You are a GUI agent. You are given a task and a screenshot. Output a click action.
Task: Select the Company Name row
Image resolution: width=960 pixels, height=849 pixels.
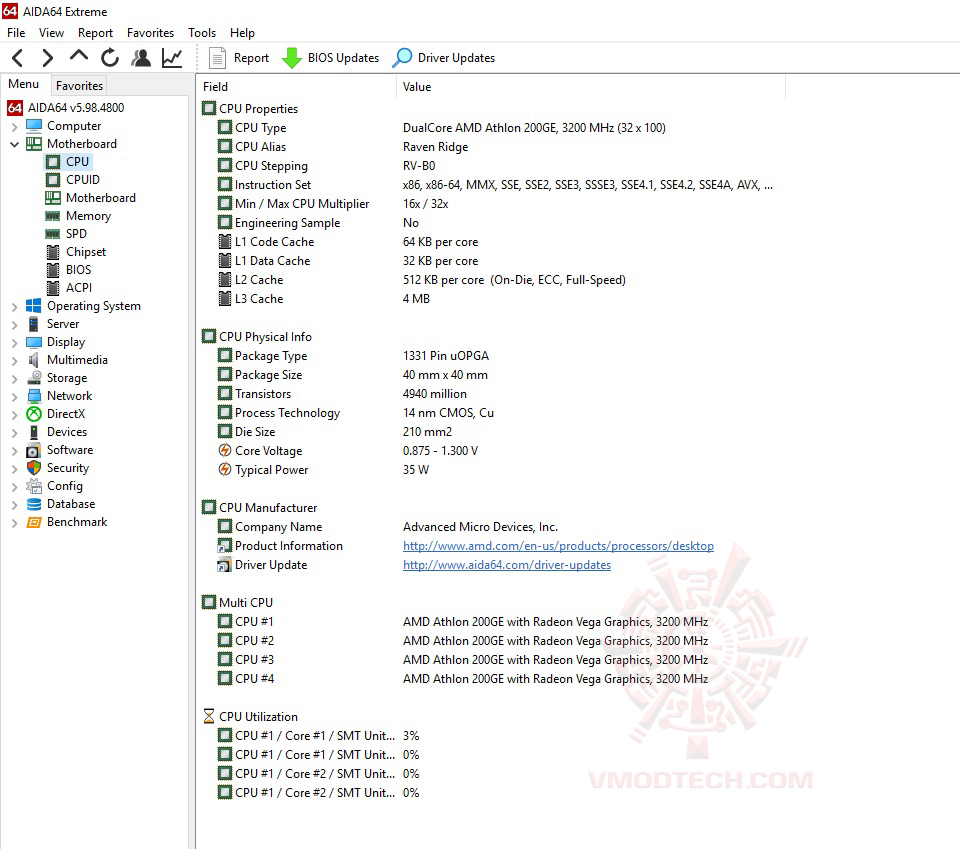[x=388, y=527]
